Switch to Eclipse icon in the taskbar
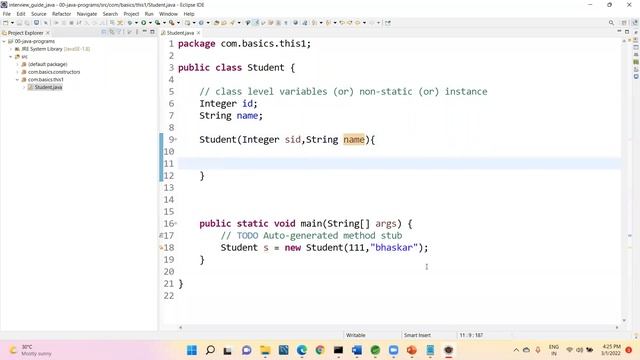The width and height of the screenshot is (640, 360). (449, 350)
